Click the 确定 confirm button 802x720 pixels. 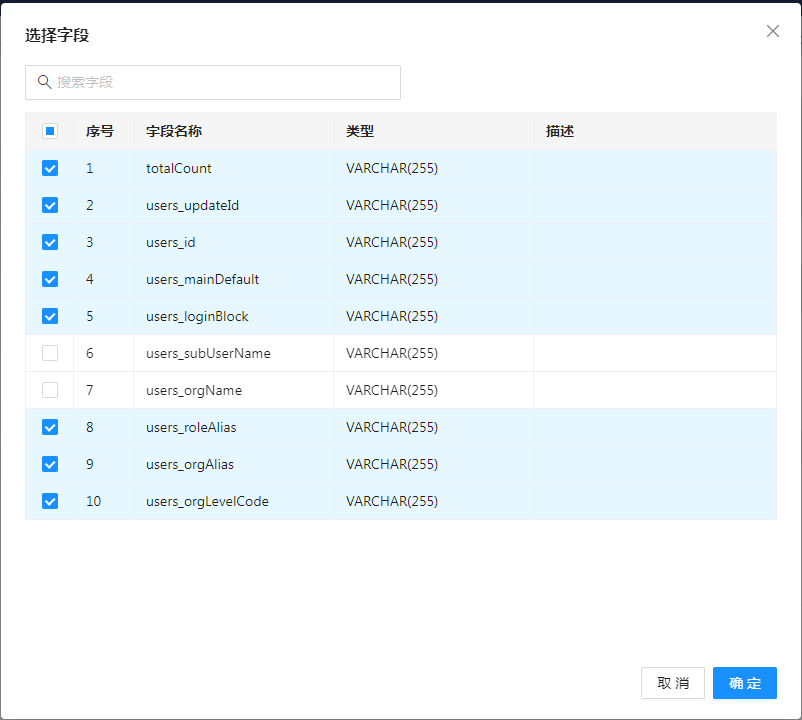pyautogui.click(x=744, y=683)
